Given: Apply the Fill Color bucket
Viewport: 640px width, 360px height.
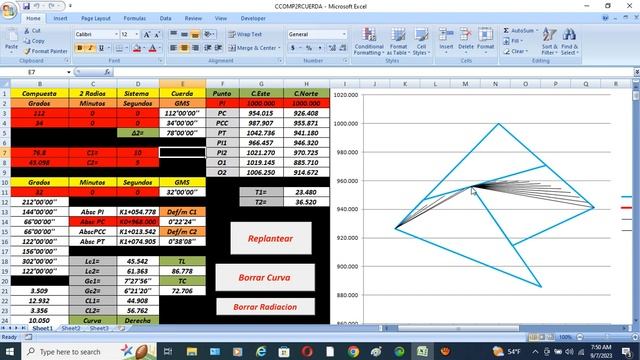Looking at the screenshot, I should [x=137, y=48].
